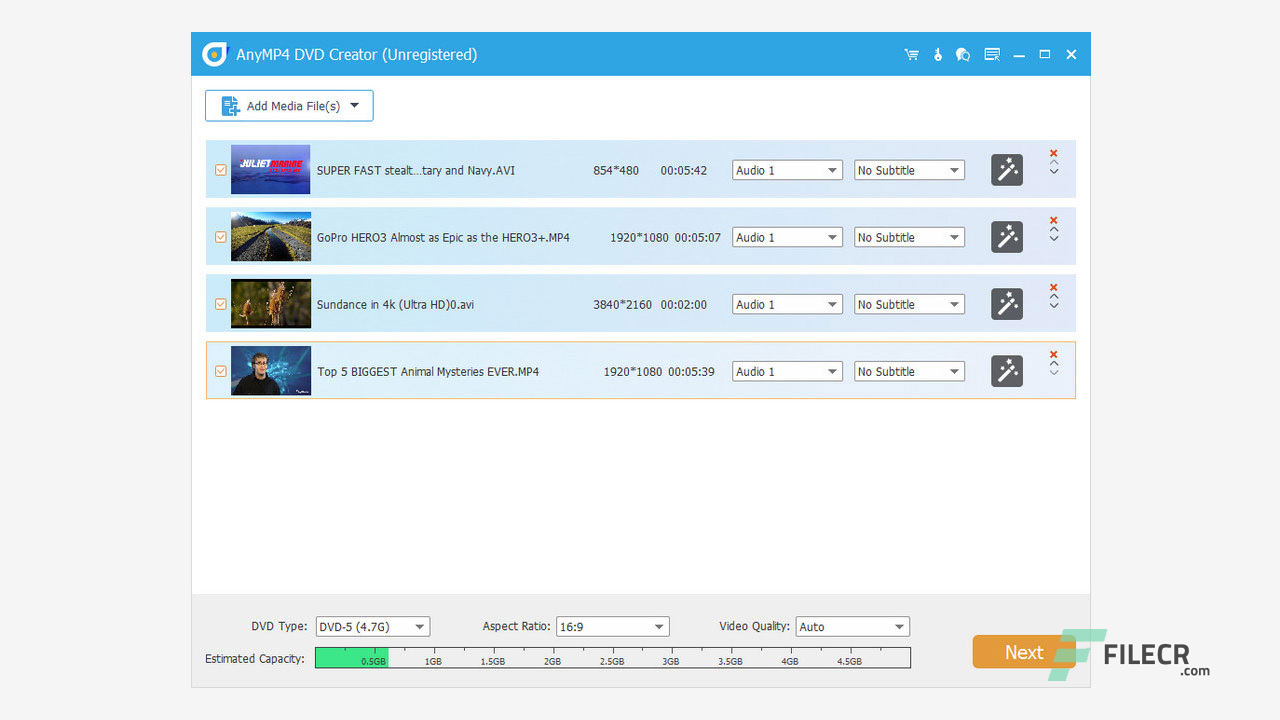Select Top 5 BIGGEST Animal Mysteries thumbnail

pyautogui.click(x=270, y=371)
